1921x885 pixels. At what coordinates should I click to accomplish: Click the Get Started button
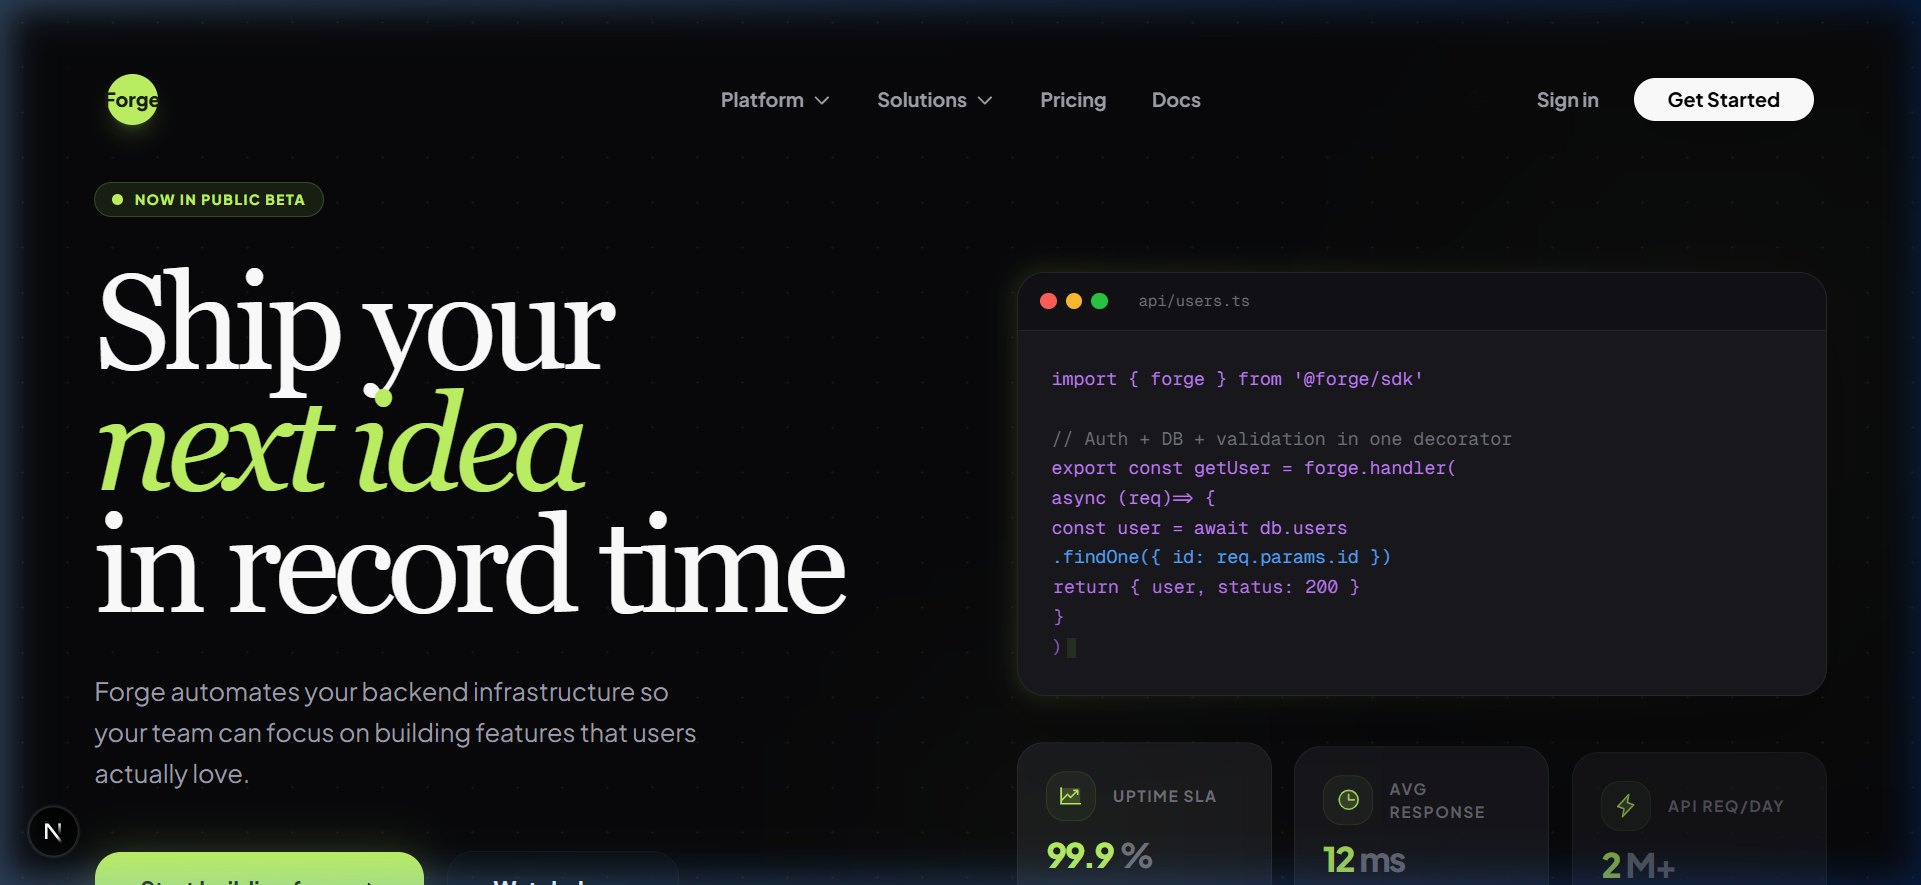coord(1723,100)
